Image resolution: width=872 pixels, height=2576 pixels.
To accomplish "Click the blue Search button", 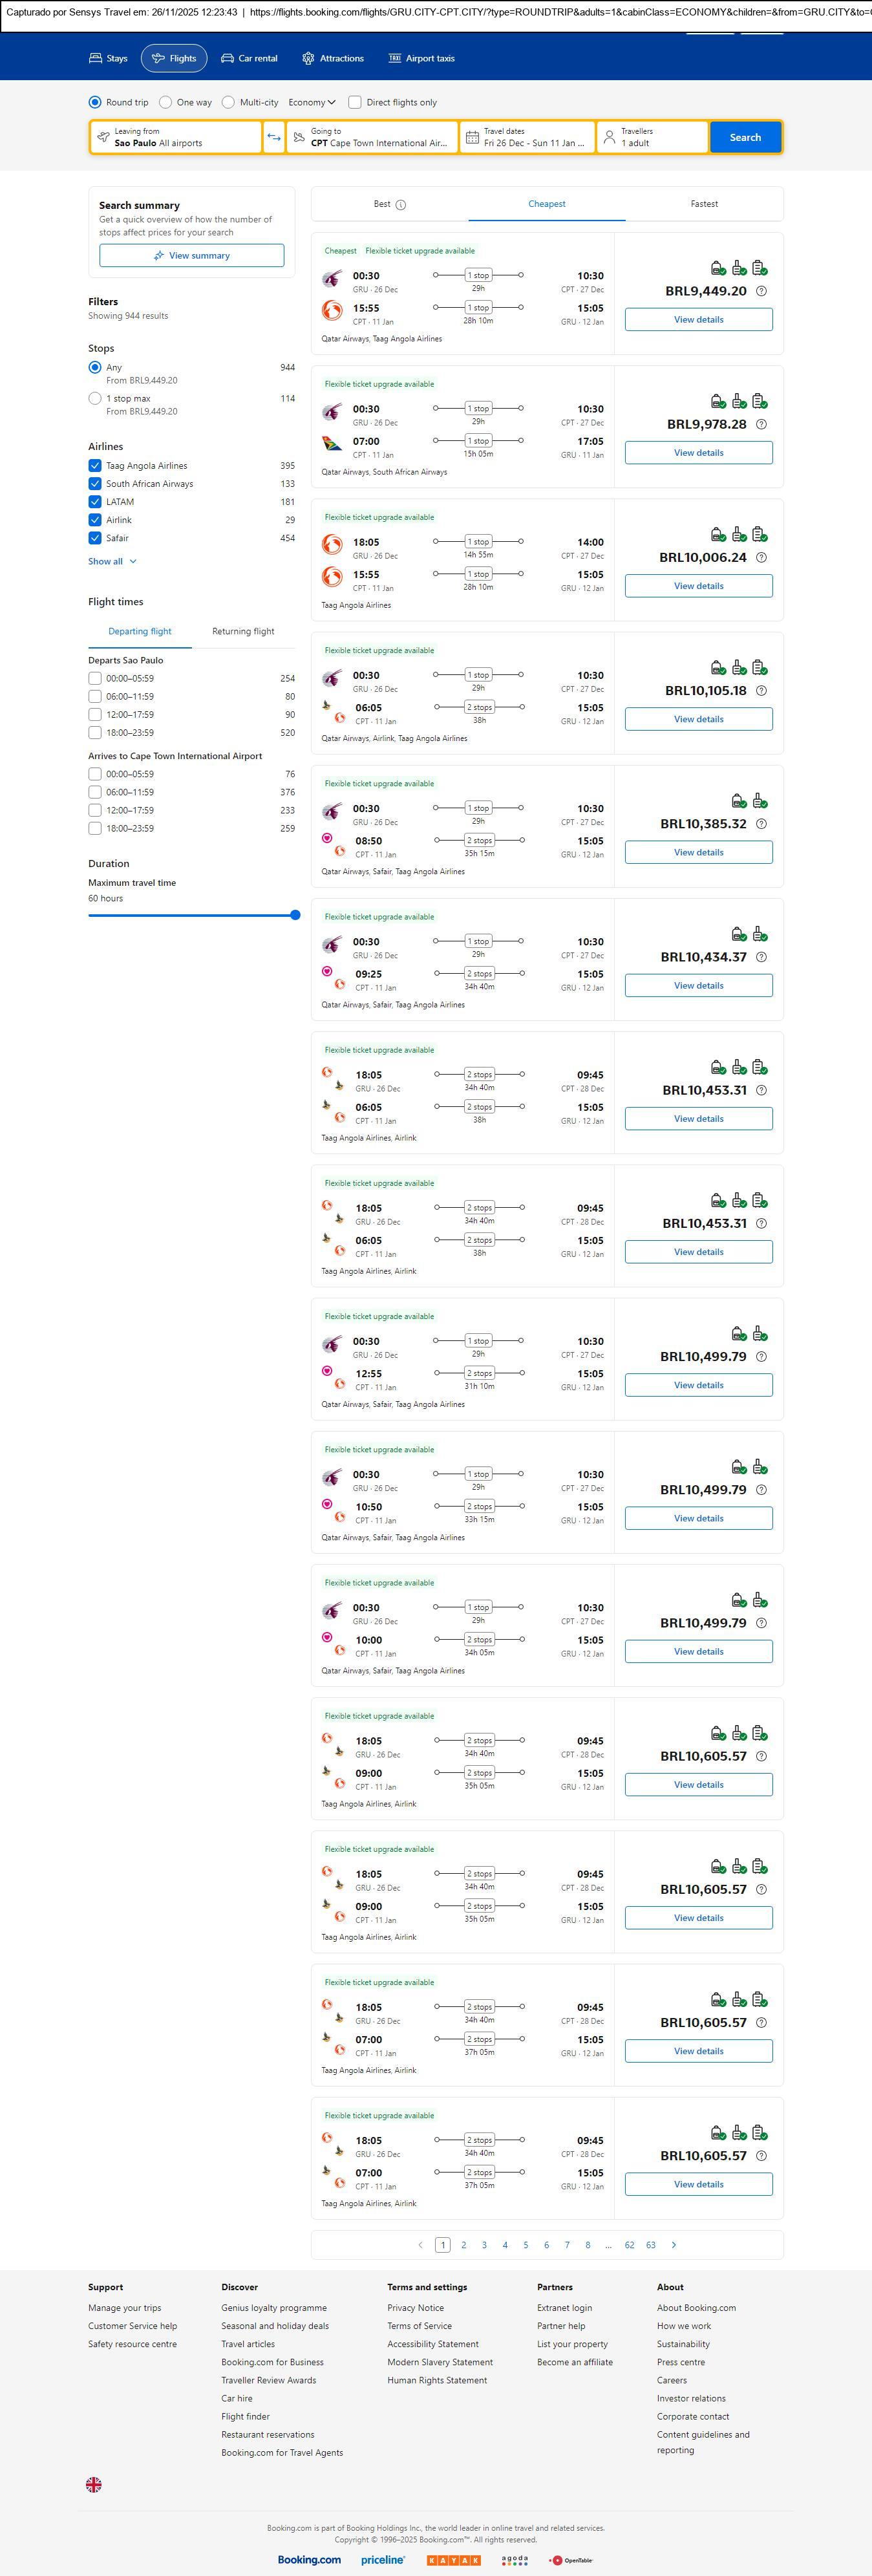I will tap(745, 137).
